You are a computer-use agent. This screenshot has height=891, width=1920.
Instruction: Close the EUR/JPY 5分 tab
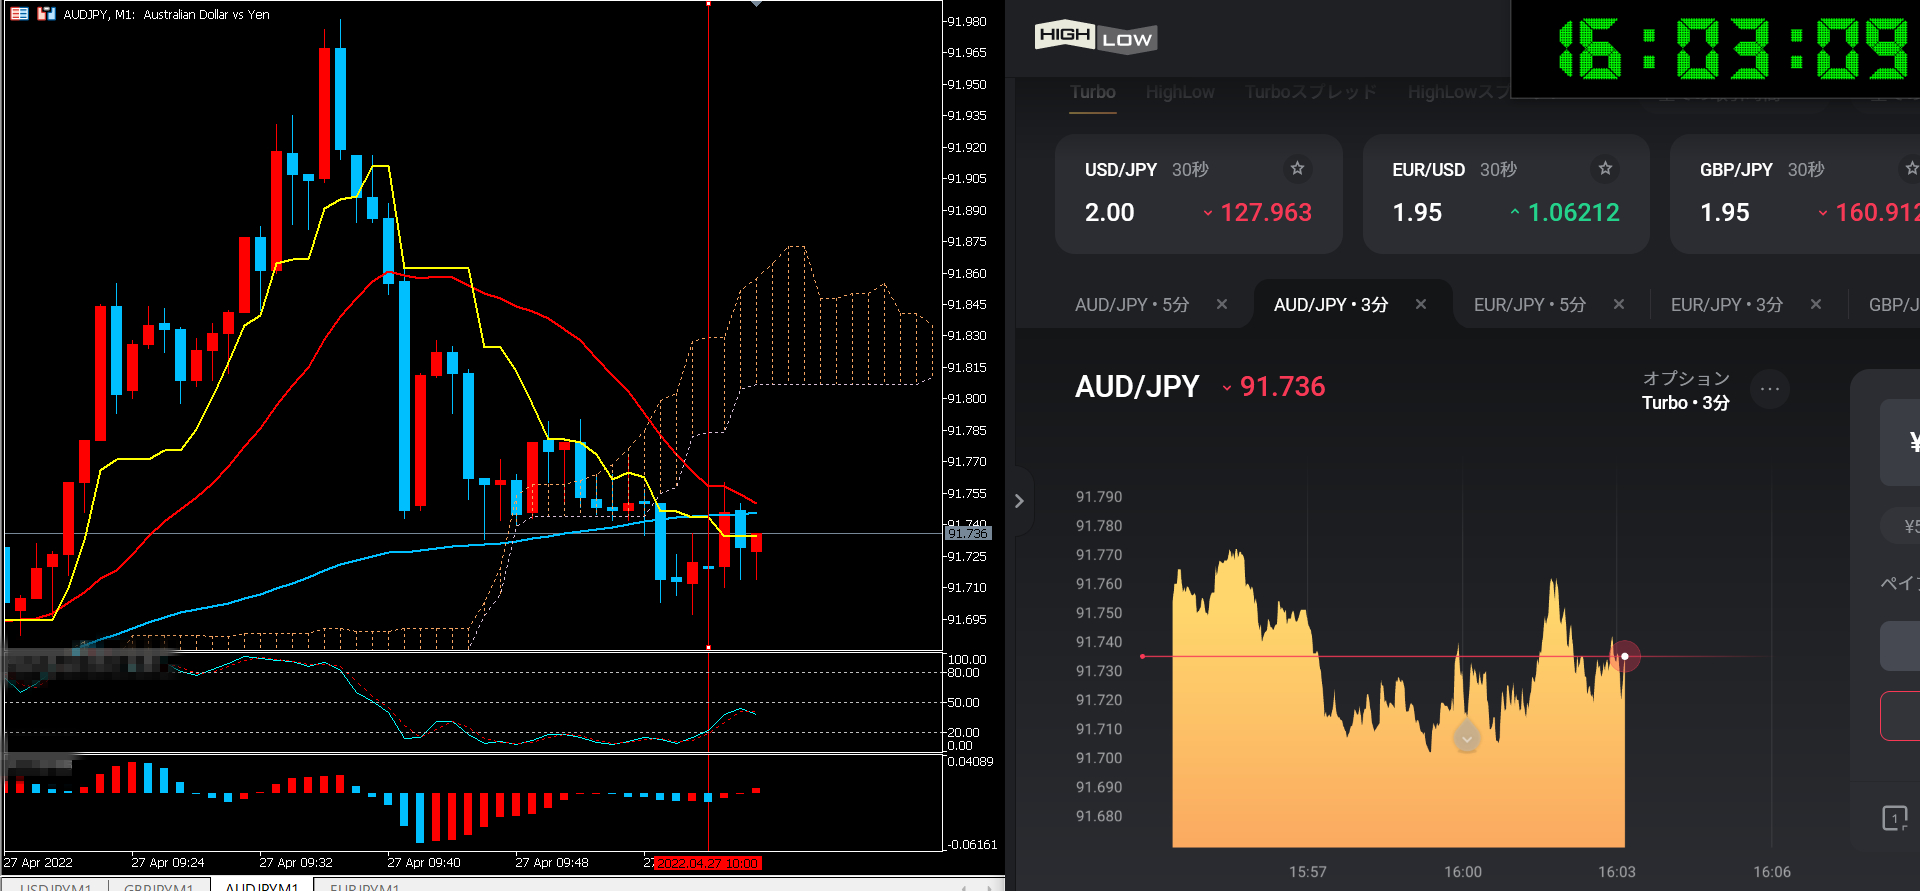click(x=1619, y=304)
